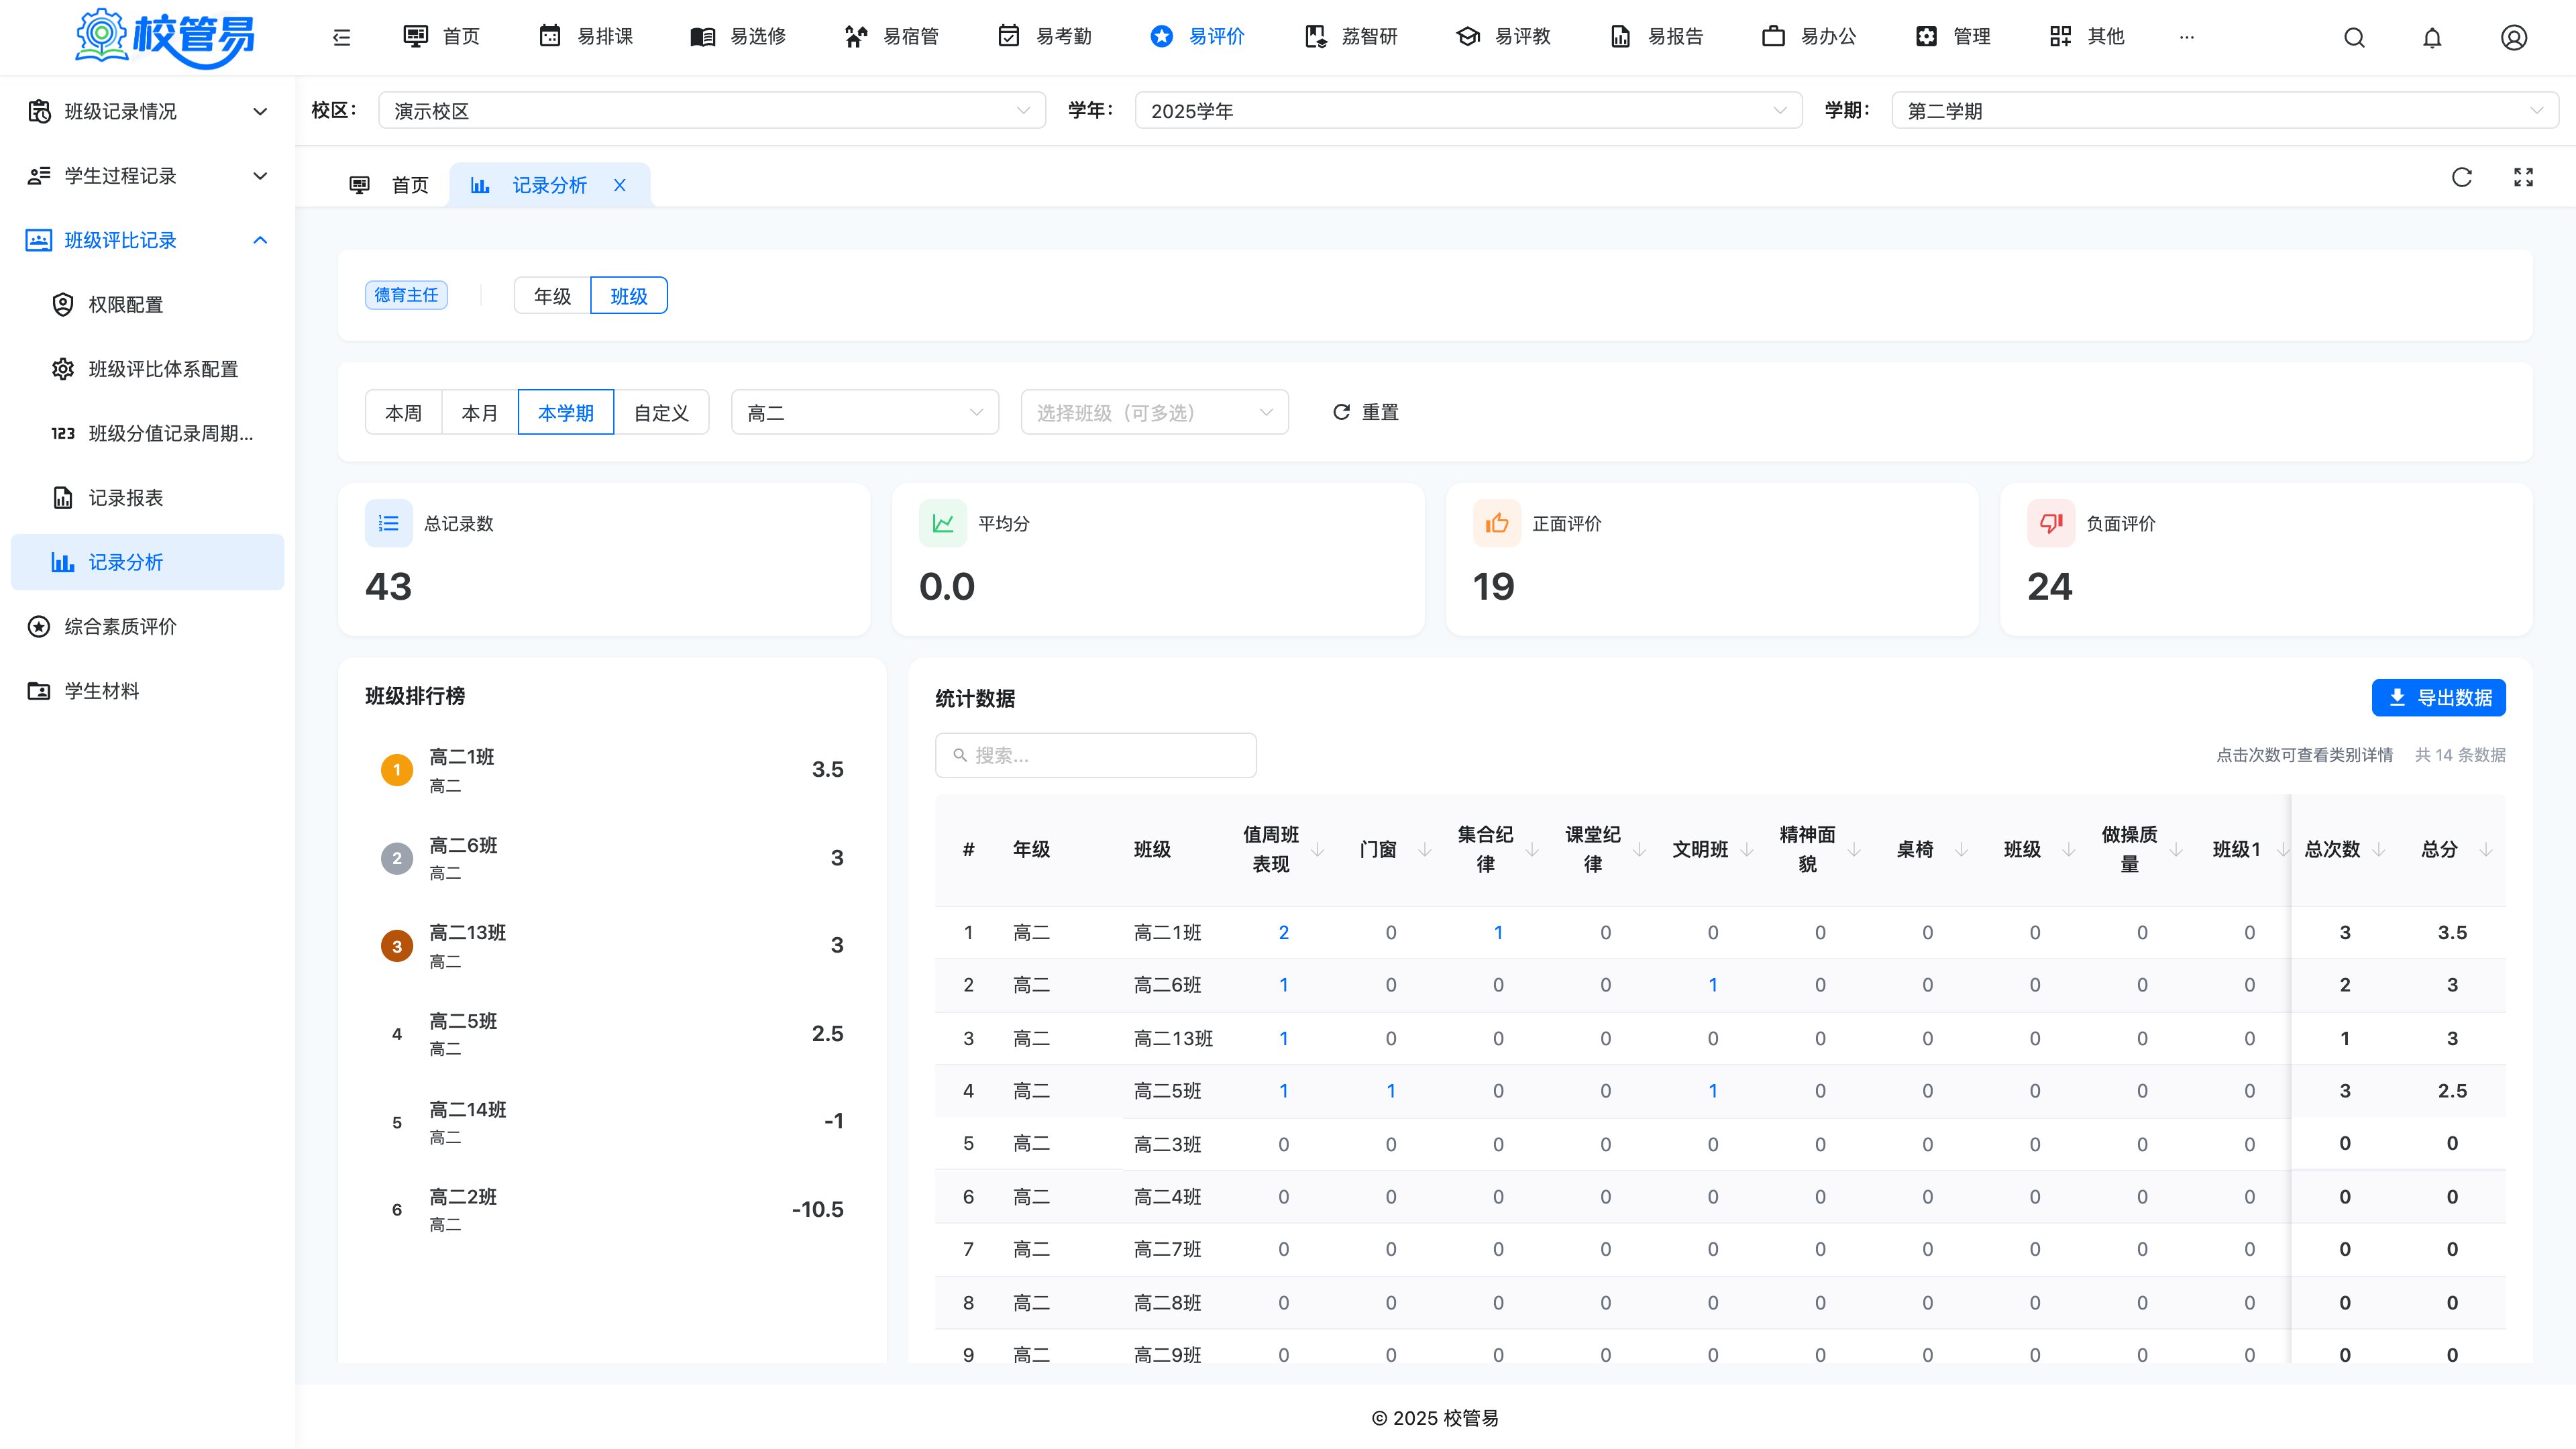Switch view to 班级
This screenshot has height=1449, width=2576.
click(629, 296)
